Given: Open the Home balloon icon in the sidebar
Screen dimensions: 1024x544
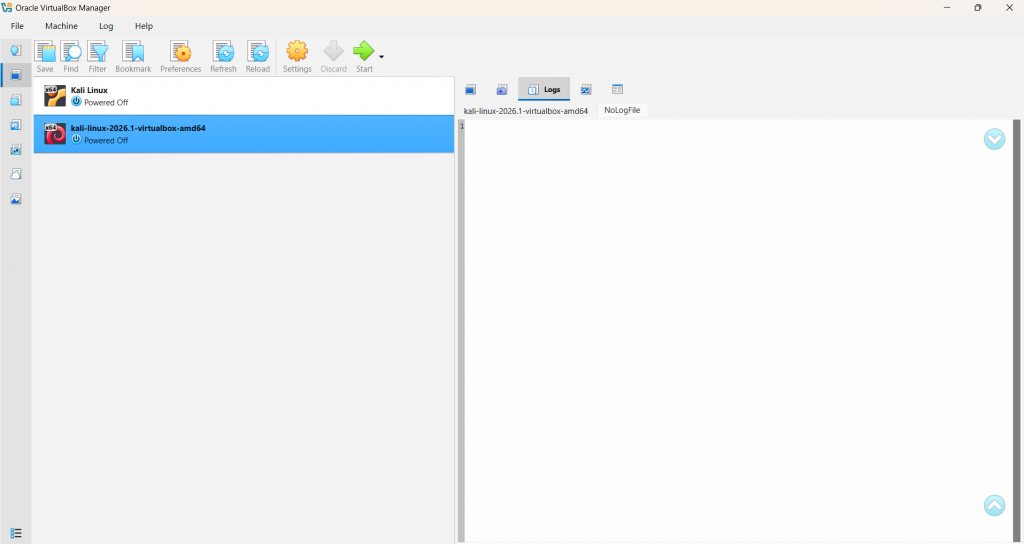Looking at the screenshot, I should pos(16,50).
